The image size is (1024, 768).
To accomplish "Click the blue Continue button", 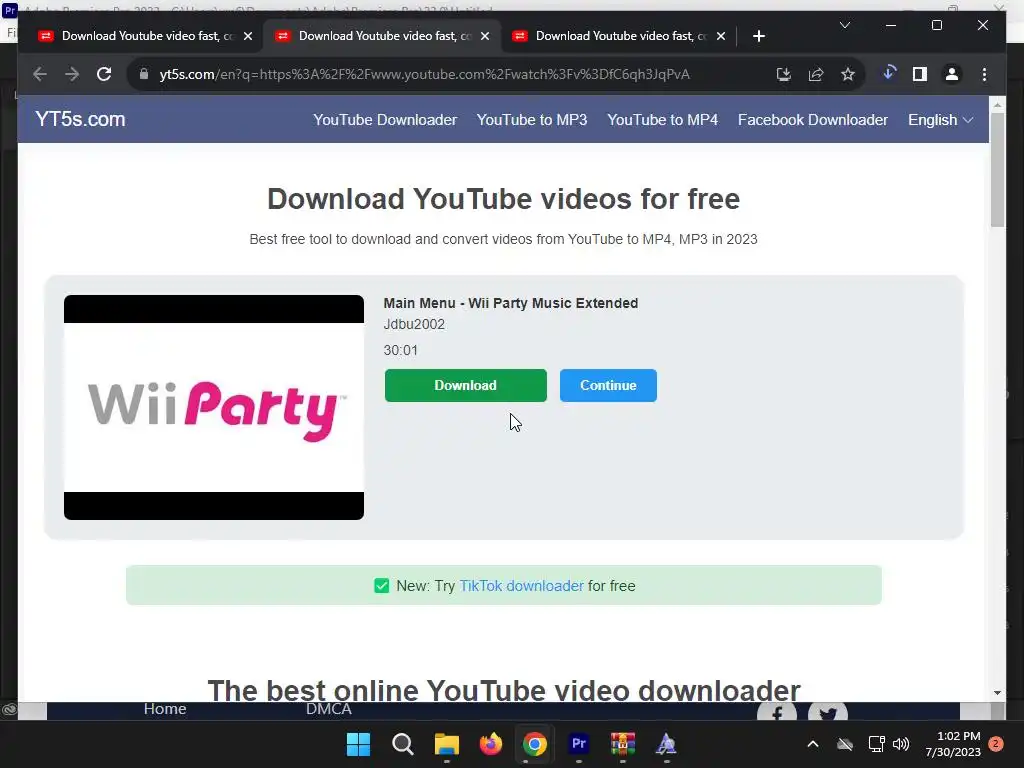I will (x=608, y=385).
